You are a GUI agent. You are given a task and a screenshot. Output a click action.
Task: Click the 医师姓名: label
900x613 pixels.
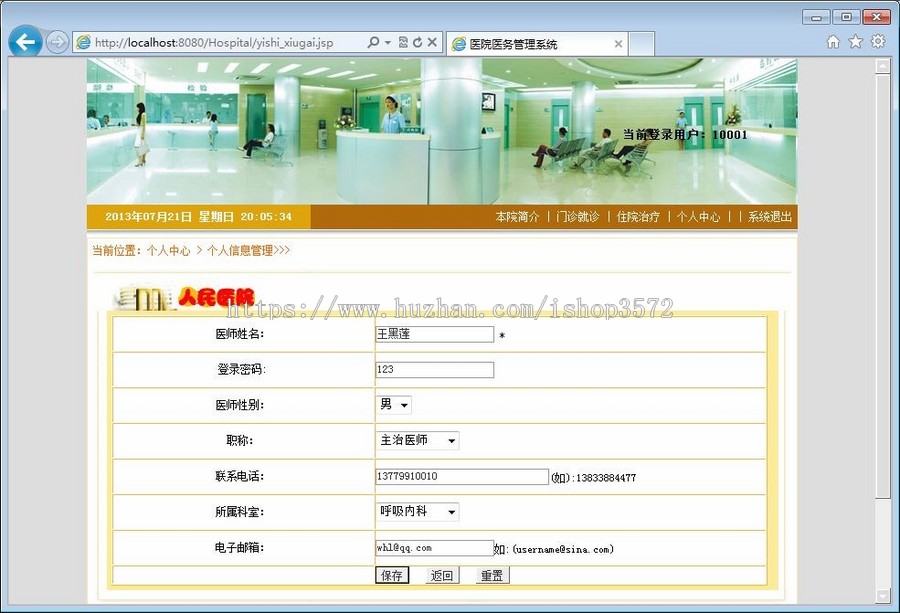click(x=239, y=334)
